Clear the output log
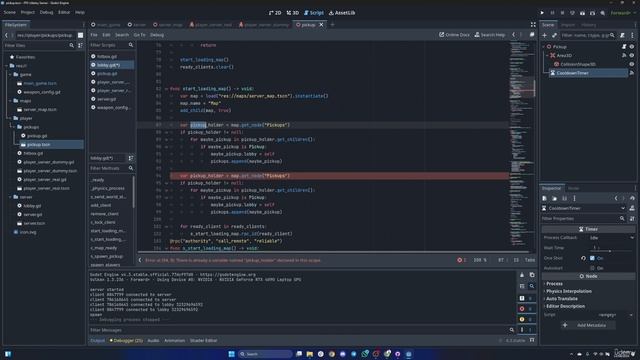Viewport: 640px width, 360px height. pyautogui.click(x=522, y=275)
